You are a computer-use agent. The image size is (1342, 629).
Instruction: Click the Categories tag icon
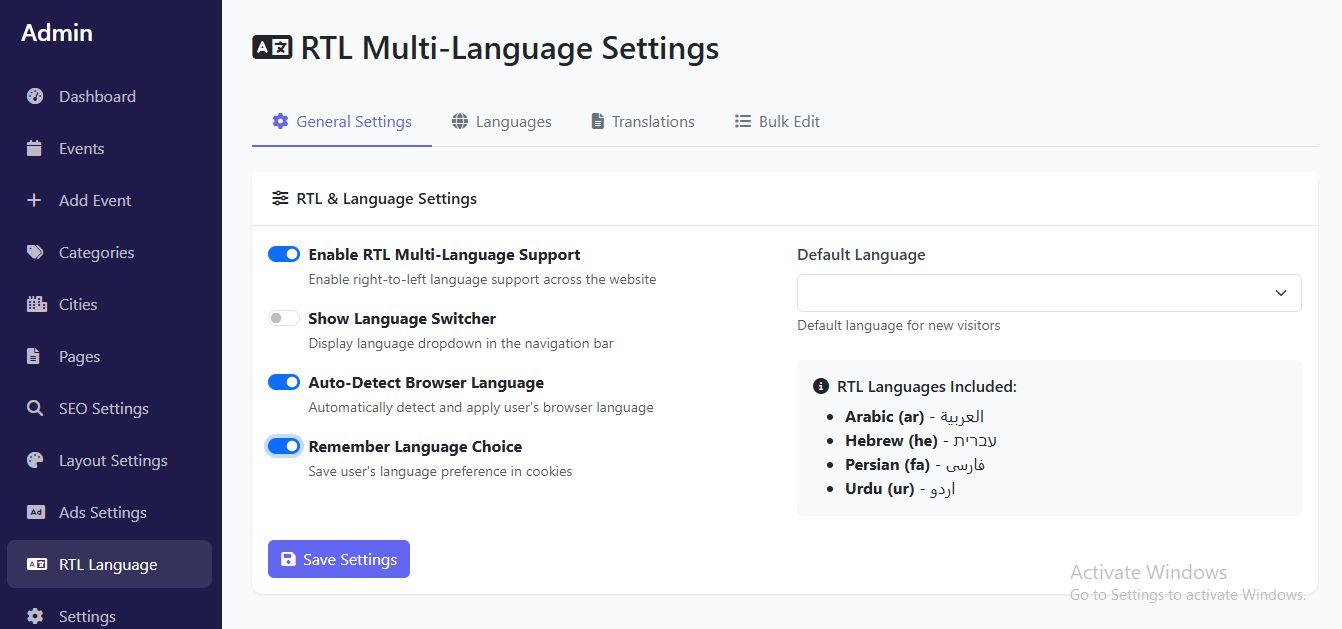[35, 253]
